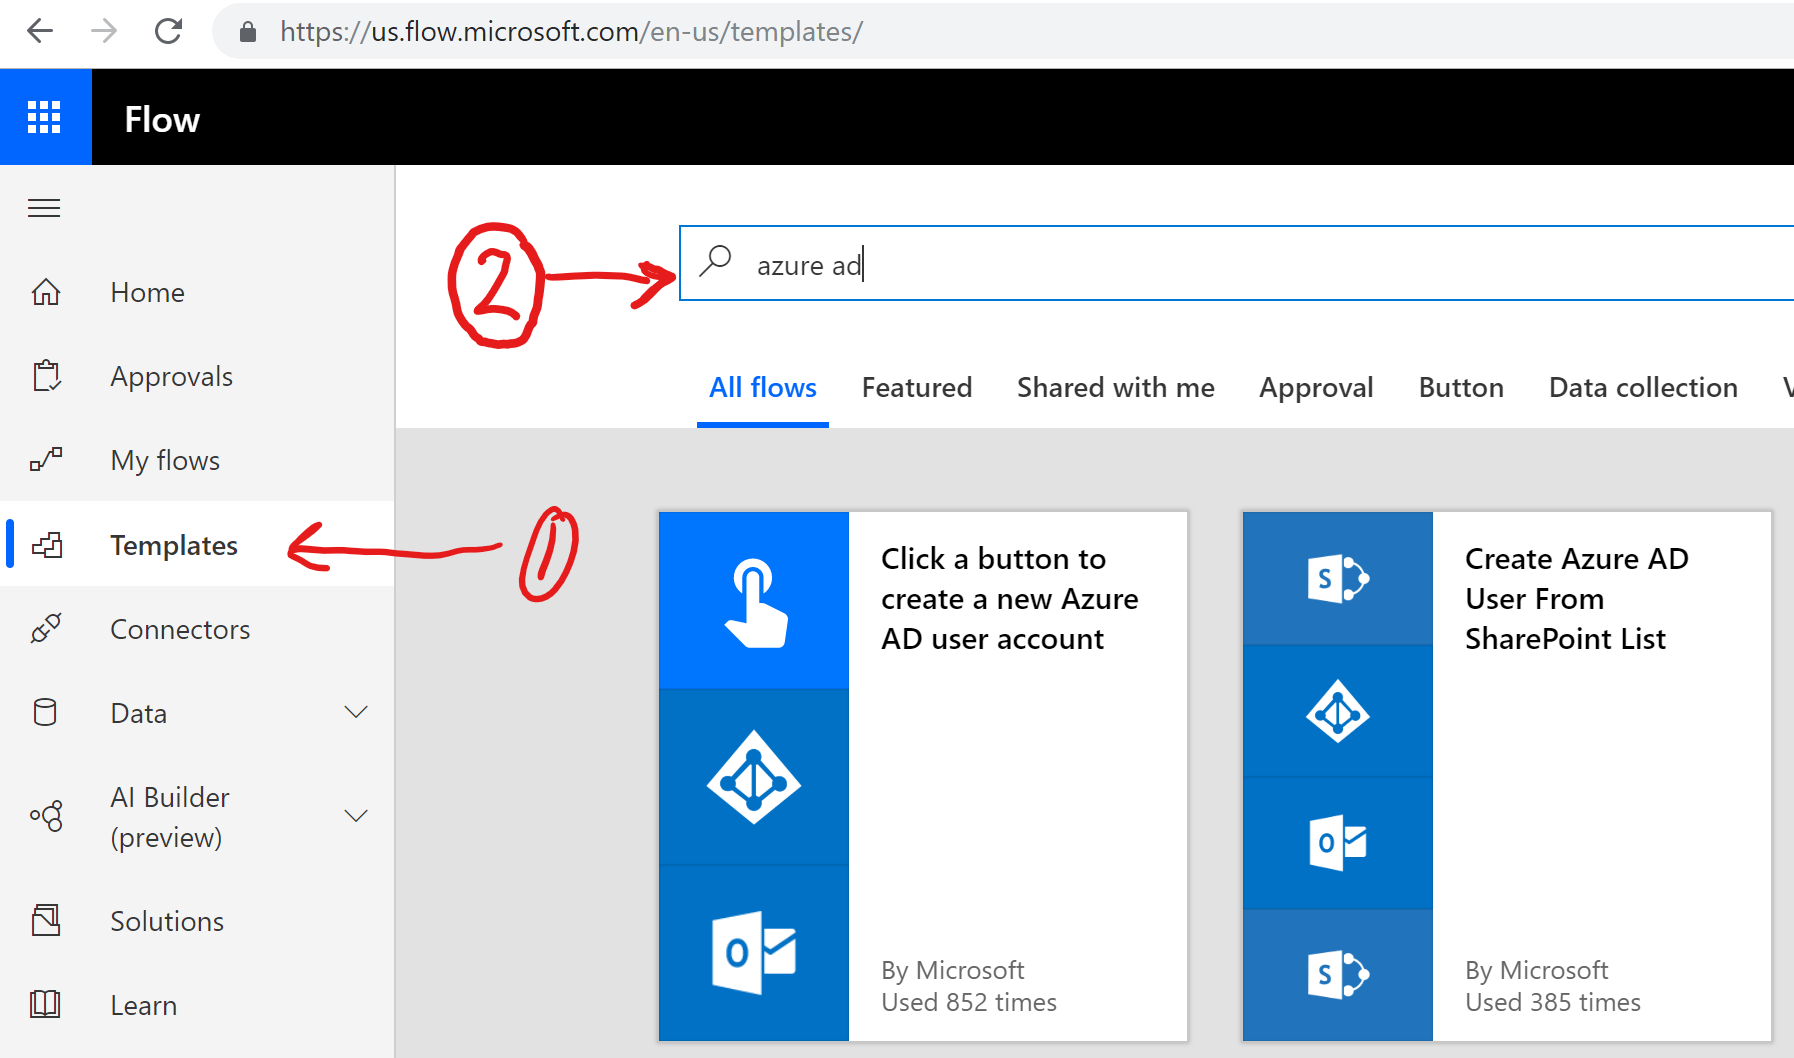Switch to the Featured tab
This screenshot has width=1794, height=1058.
(917, 388)
